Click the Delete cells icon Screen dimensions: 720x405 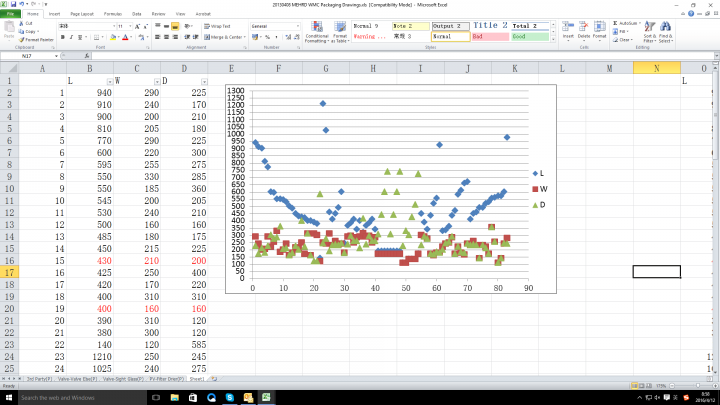(583, 32)
